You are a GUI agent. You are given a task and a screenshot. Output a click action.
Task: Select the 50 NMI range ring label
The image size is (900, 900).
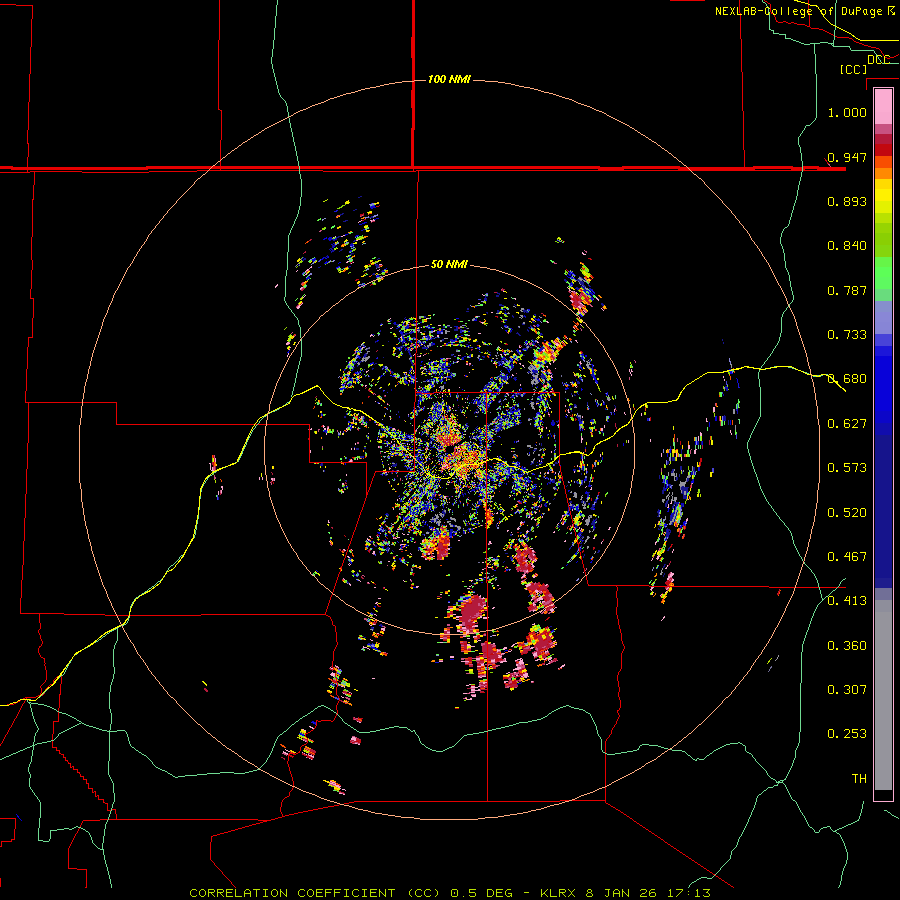449,264
